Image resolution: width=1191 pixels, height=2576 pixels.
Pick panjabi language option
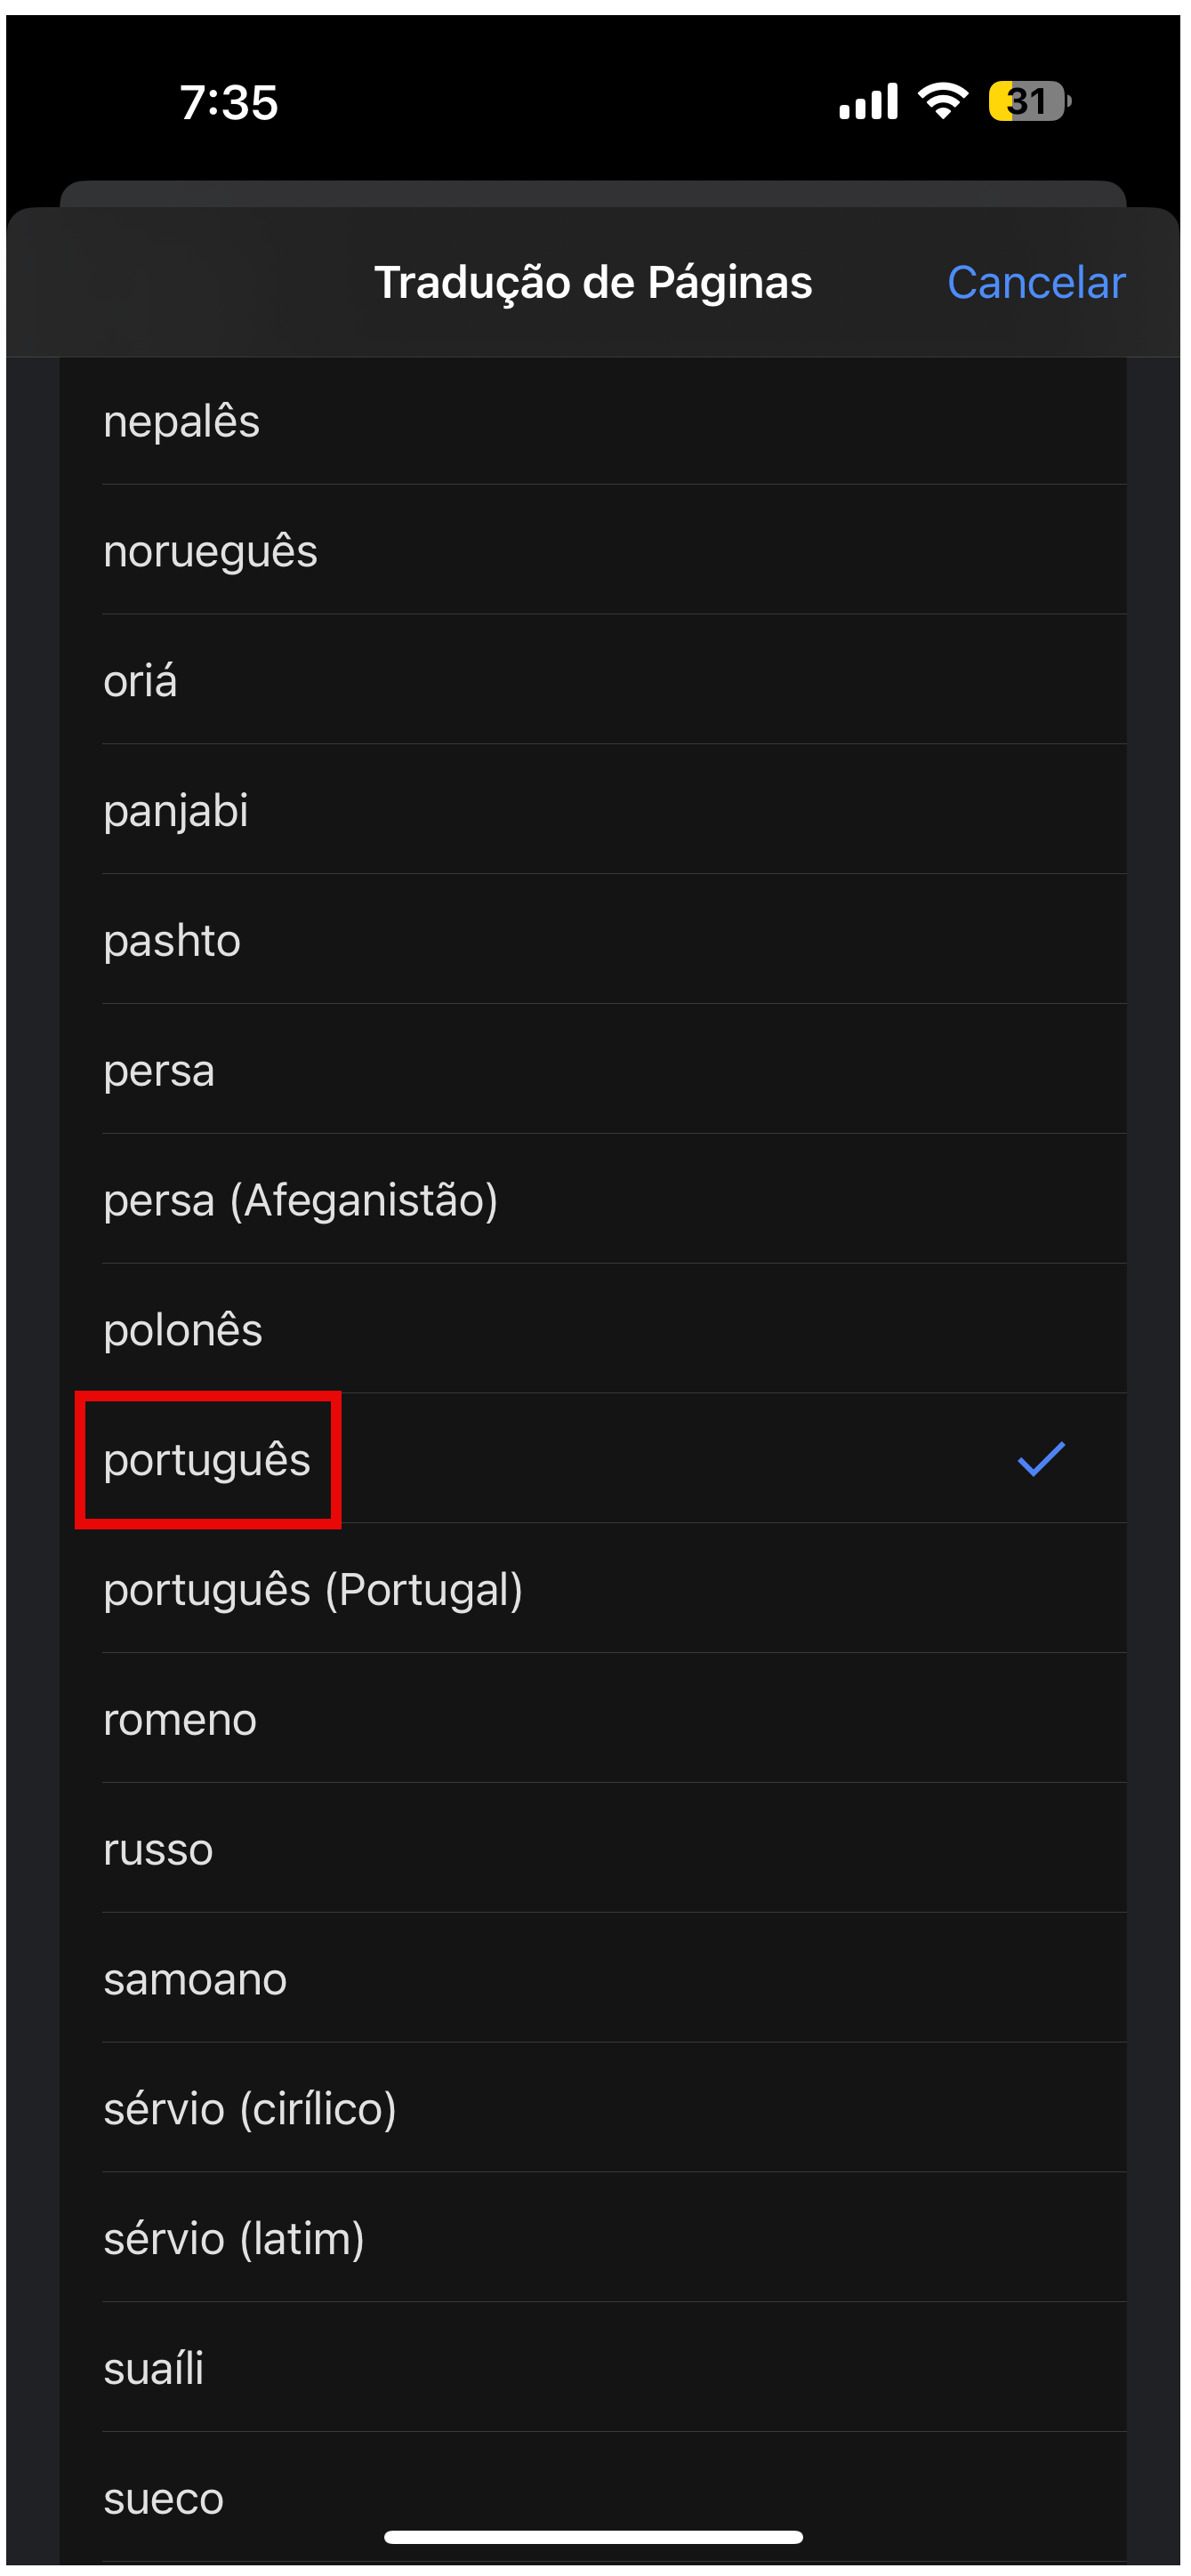176,811
